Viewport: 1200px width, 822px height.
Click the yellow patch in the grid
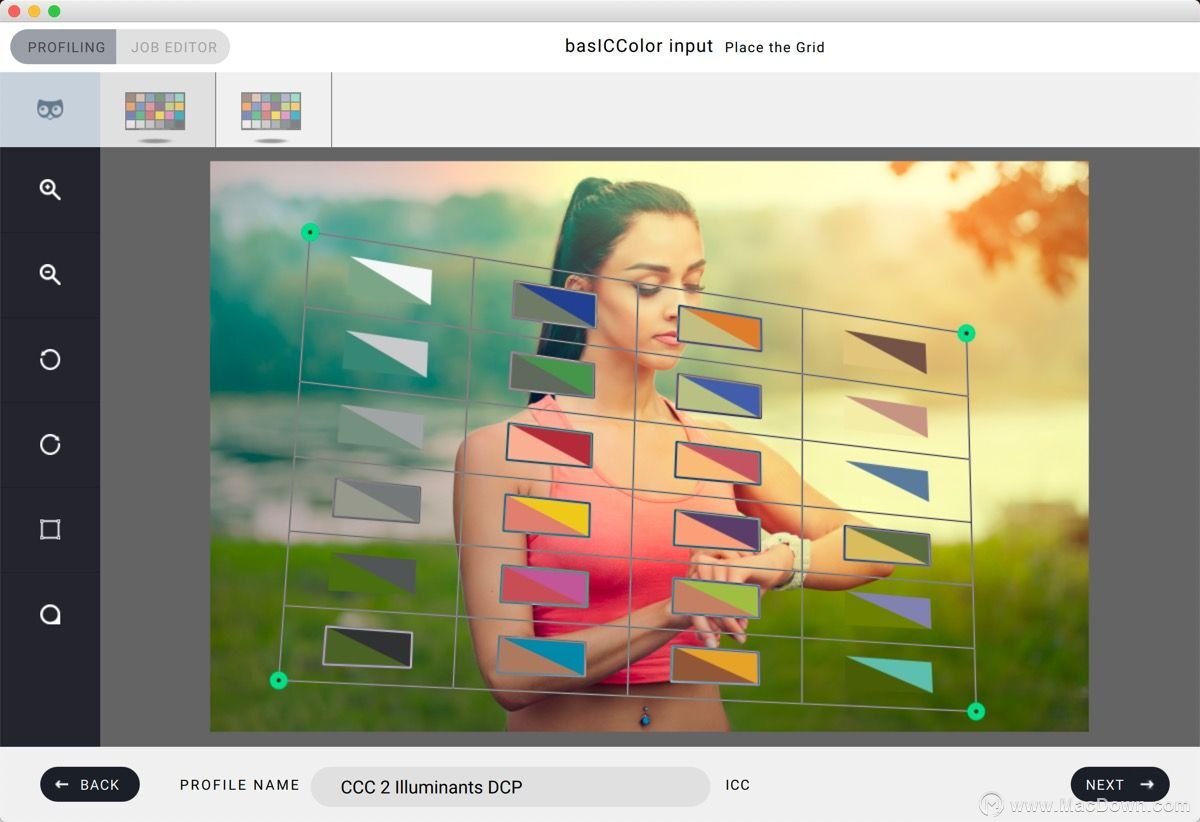click(x=546, y=515)
